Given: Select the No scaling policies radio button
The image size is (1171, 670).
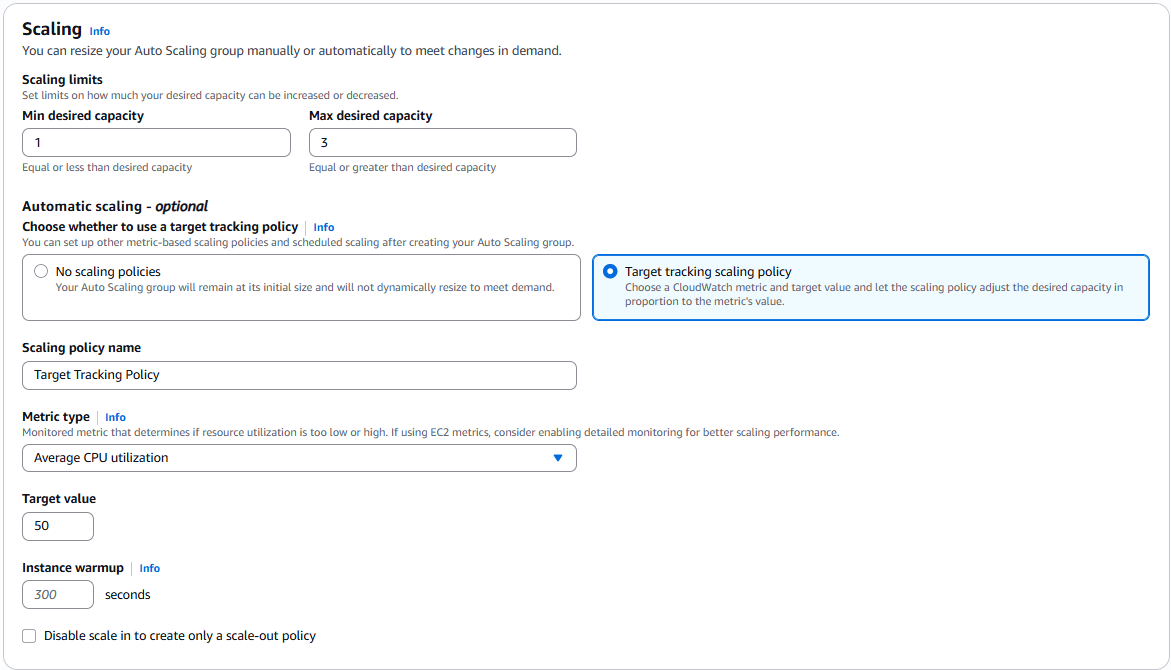Looking at the screenshot, I should coord(41,271).
